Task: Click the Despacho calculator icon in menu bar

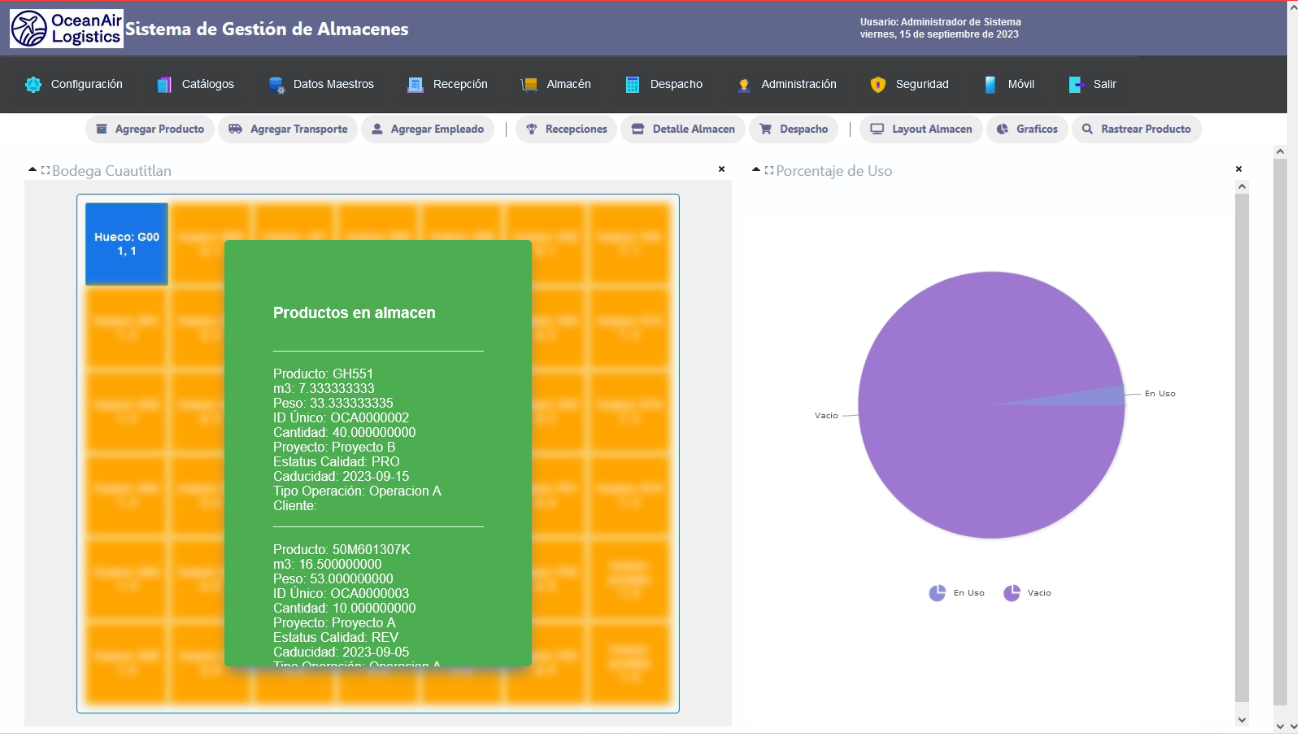Action: (632, 85)
